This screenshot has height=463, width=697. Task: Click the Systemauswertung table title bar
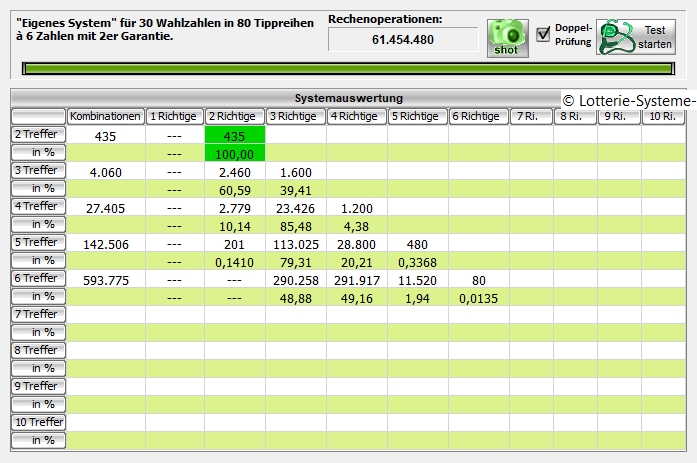[348, 98]
